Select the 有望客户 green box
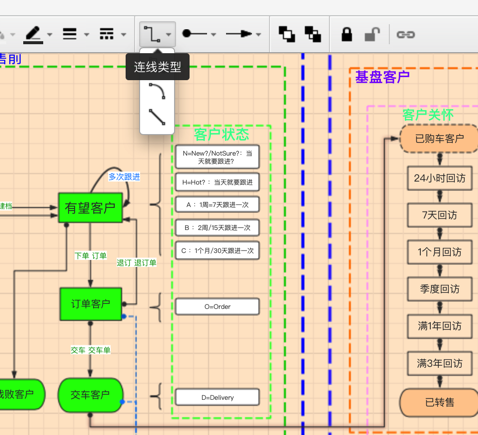The width and height of the screenshot is (478, 435). pos(90,208)
